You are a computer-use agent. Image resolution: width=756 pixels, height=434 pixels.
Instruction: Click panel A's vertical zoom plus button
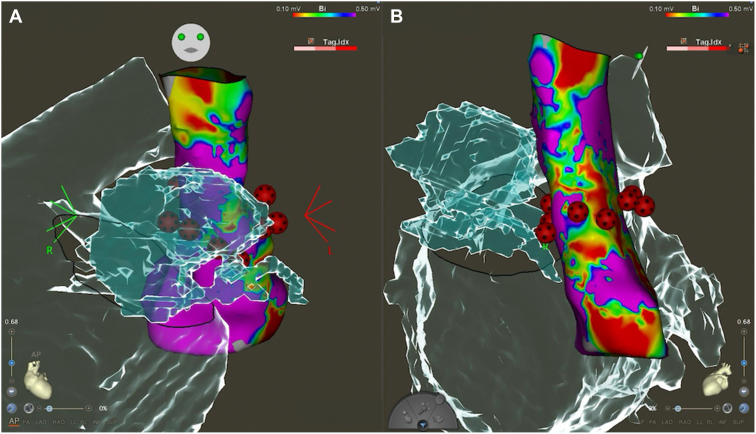click(12, 331)
